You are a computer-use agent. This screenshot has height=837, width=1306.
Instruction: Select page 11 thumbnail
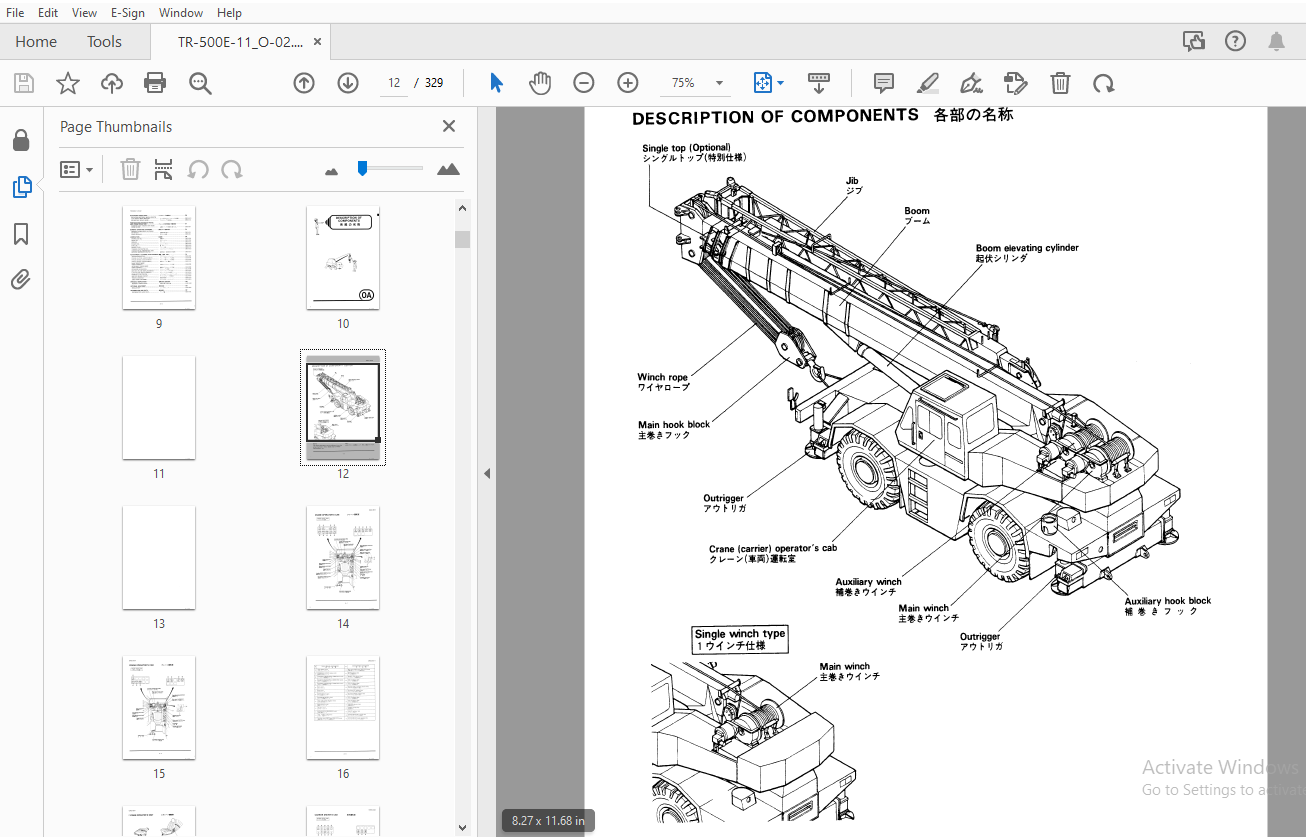pos(159,407)
